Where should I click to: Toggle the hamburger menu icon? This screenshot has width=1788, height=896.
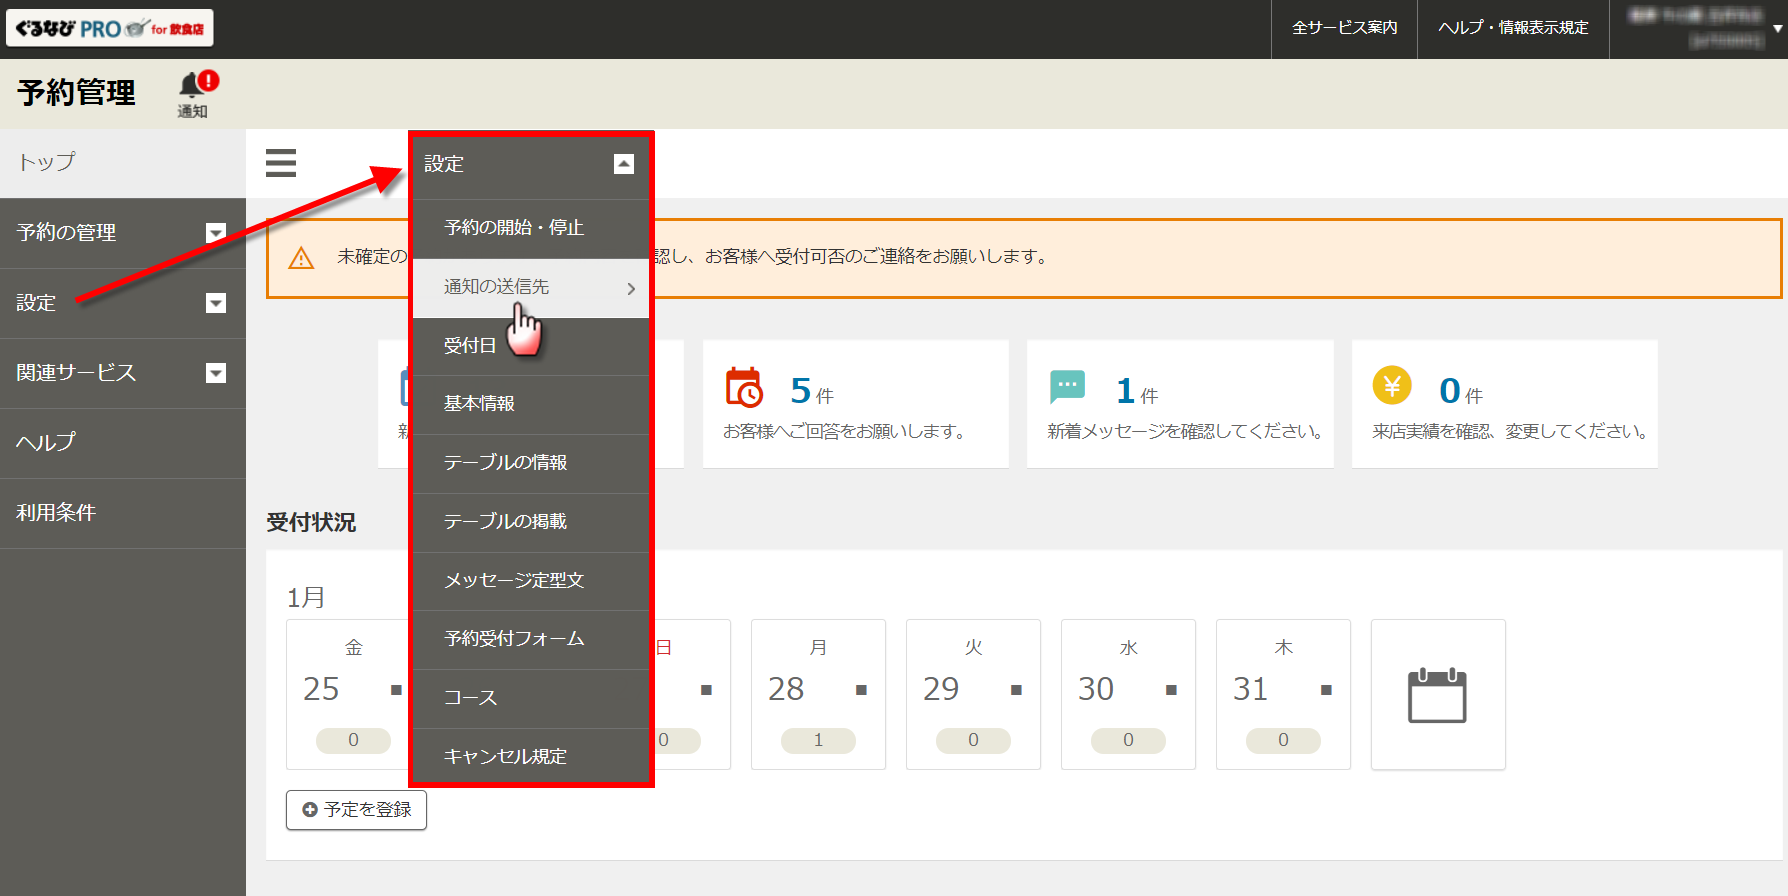click(281, 163)
